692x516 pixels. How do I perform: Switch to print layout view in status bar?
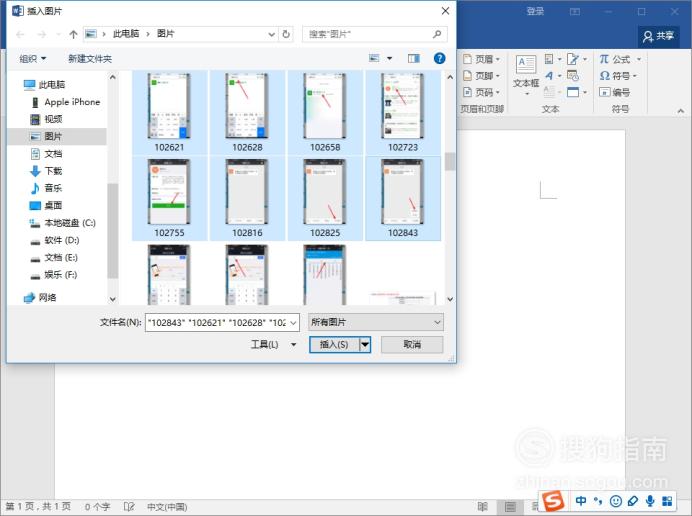tap(510, 507)
